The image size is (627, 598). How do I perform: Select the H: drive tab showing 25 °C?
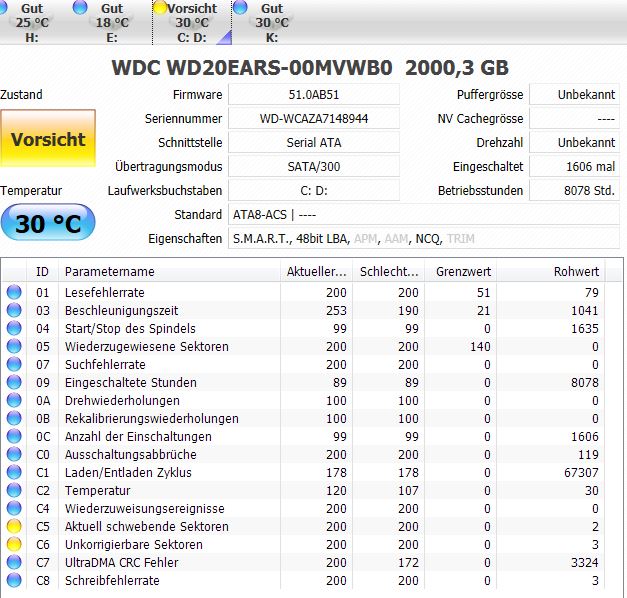[32, 22]
